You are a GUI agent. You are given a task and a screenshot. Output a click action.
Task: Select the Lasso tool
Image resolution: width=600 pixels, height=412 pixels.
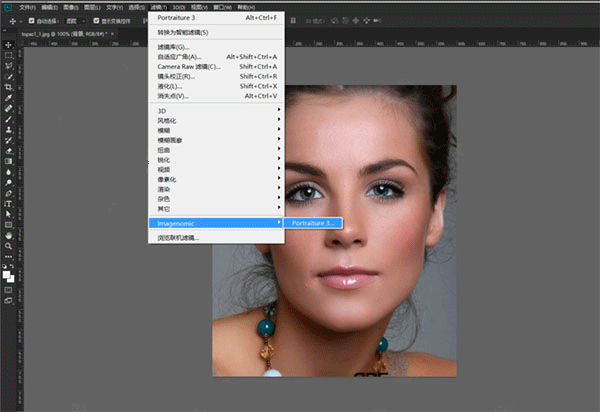(x=8, y=66)
